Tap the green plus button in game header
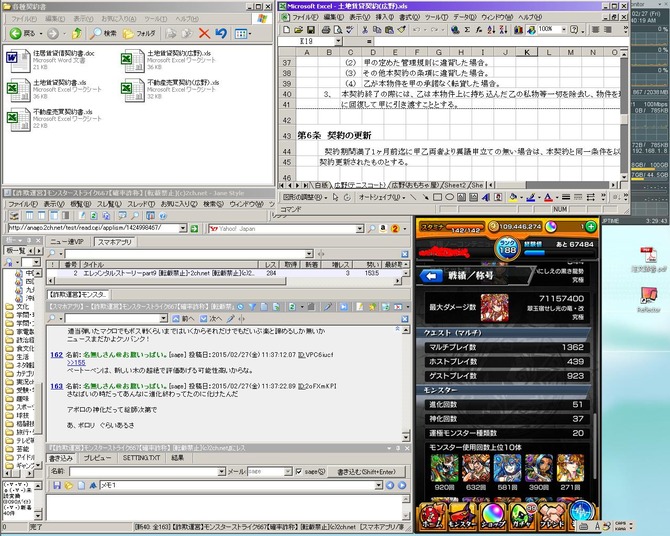This screenshot has height=536, width=670. pos(591,227)
